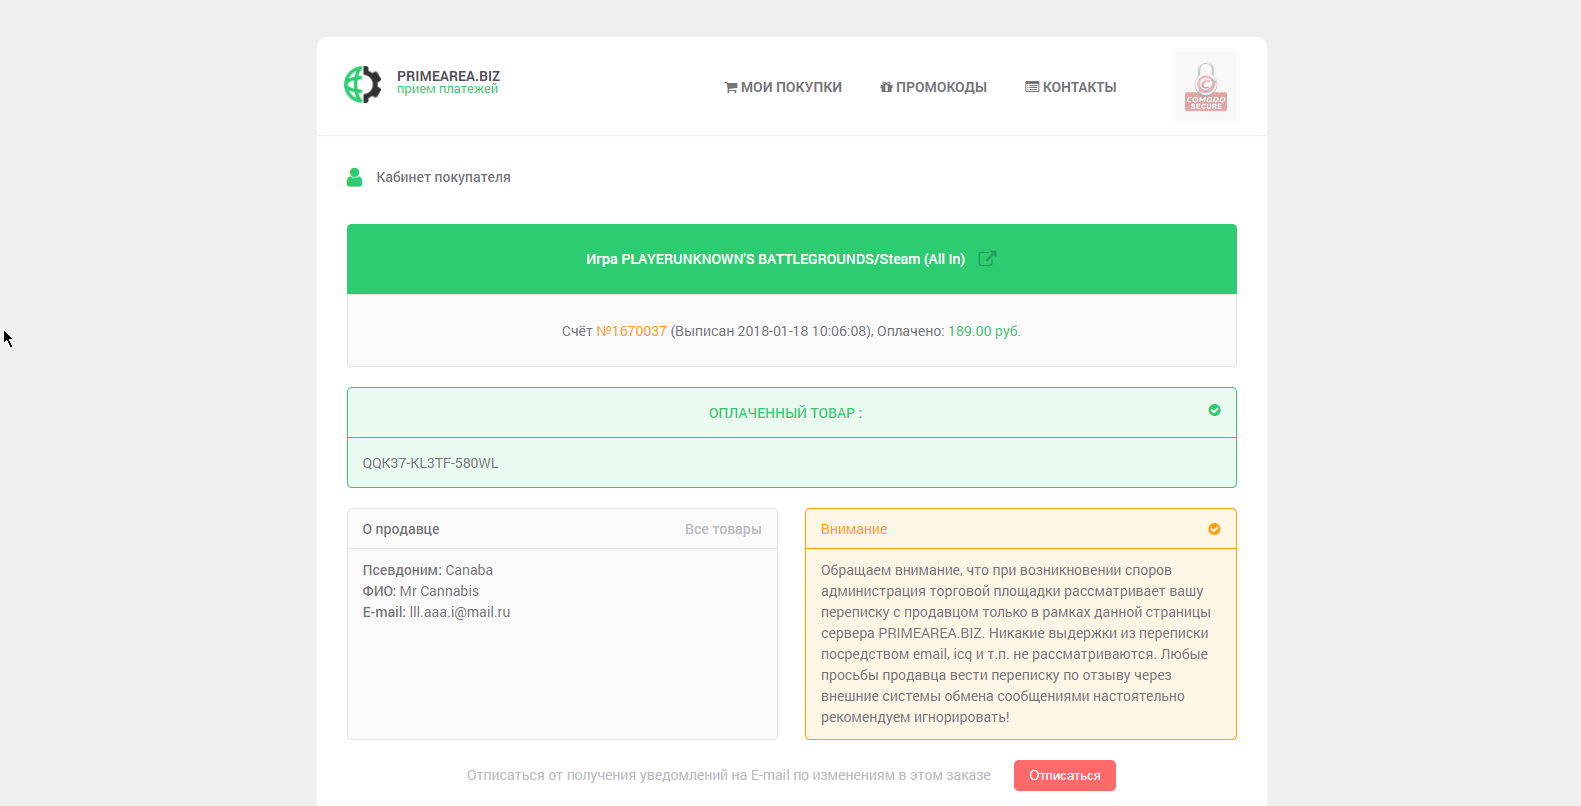
Task: Open the PRIMEAREA.BIZ site title link
Action: point(448,76)
